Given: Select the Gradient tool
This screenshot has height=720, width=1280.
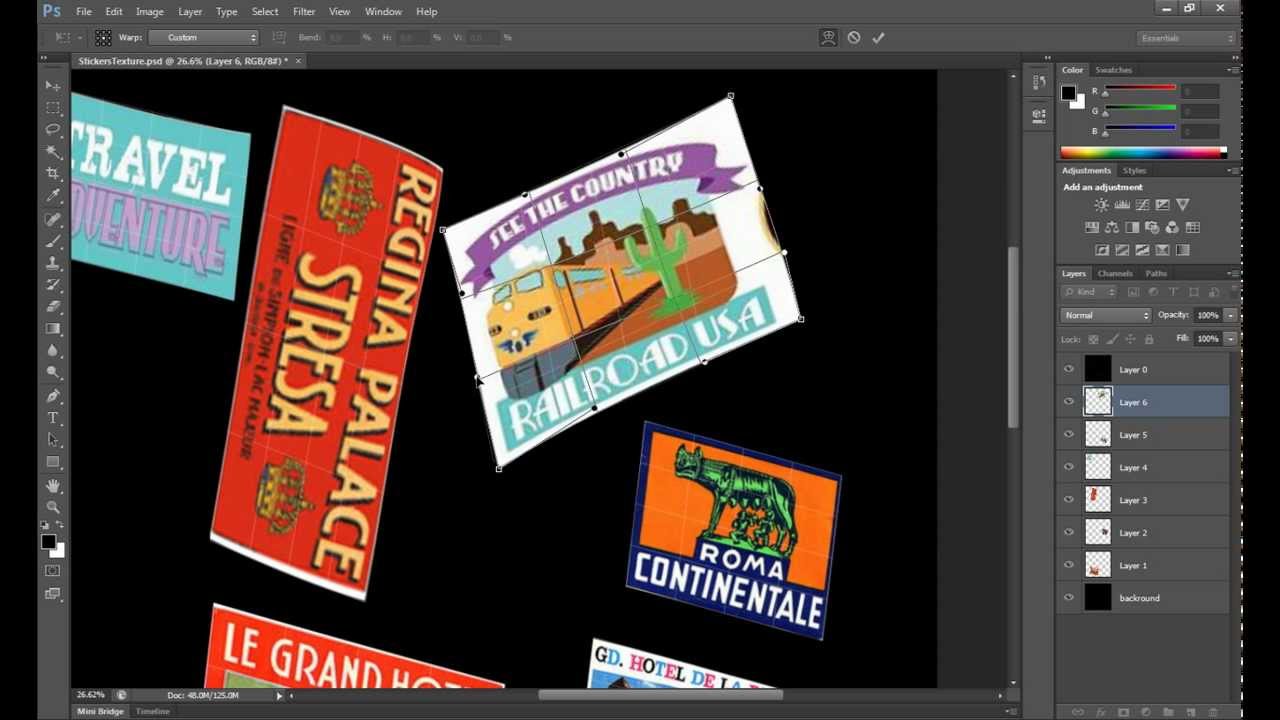Looking at the screenshot, I should click(x=53, y=328).
